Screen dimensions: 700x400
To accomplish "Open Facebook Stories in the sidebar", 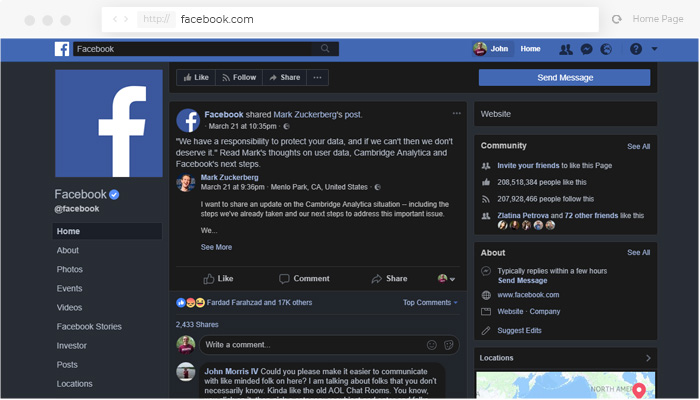I will (x=89, y=327).
